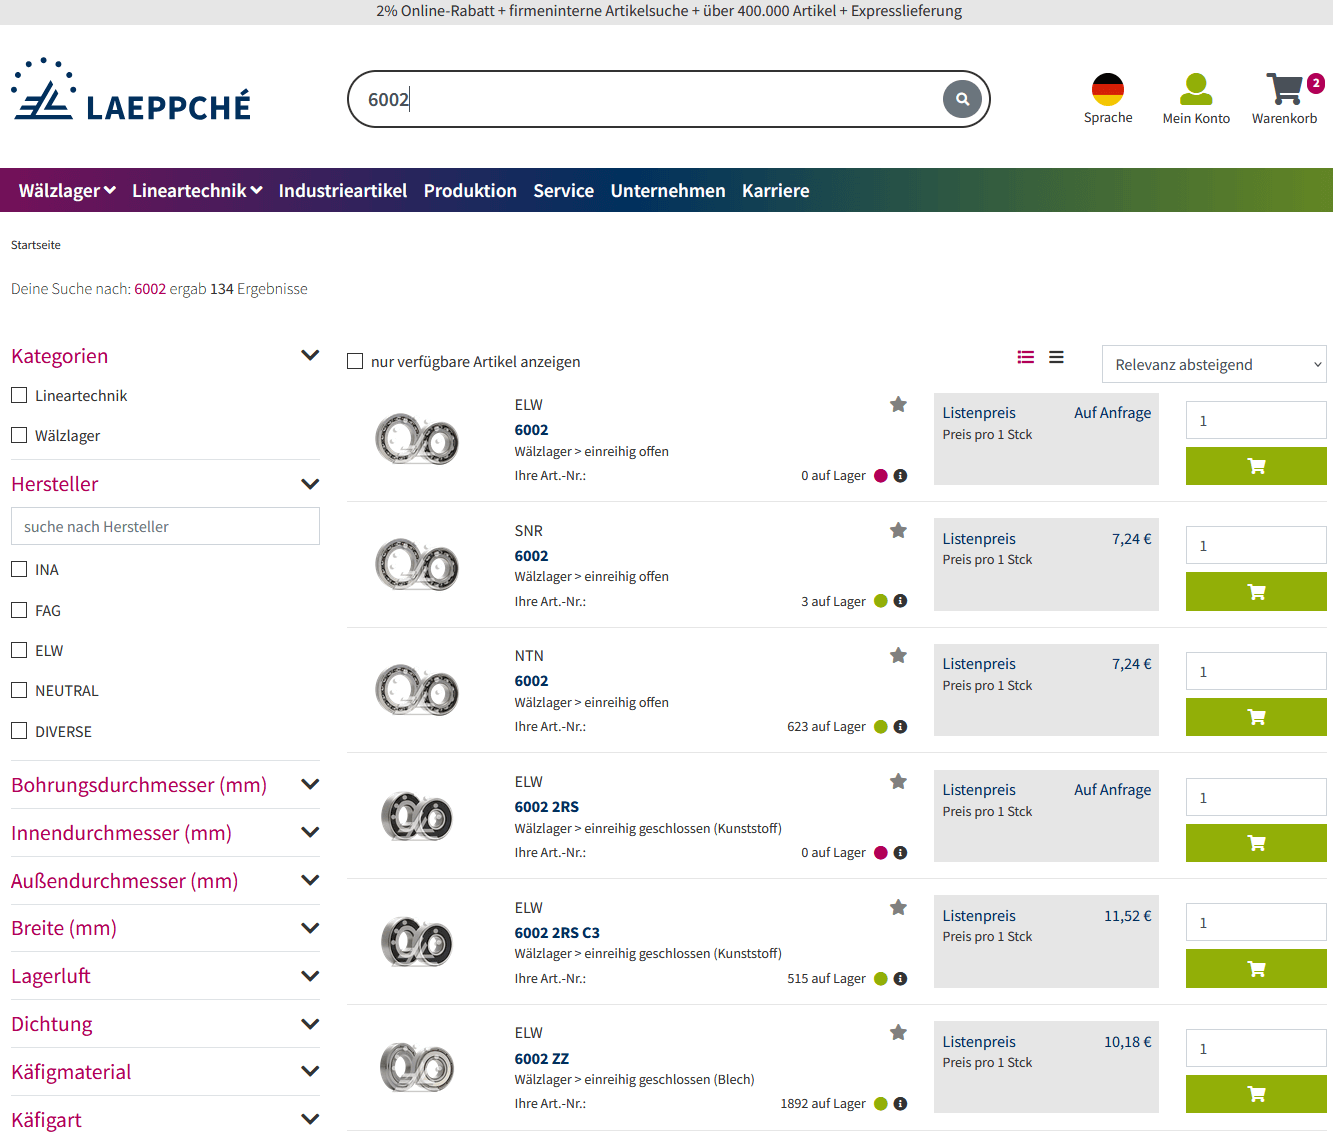Image resolution: width=1333 pixels, height=1140 pixels.
Task: Filter by manufacturer DIVERSE
Action: click(x=19, y=731)
